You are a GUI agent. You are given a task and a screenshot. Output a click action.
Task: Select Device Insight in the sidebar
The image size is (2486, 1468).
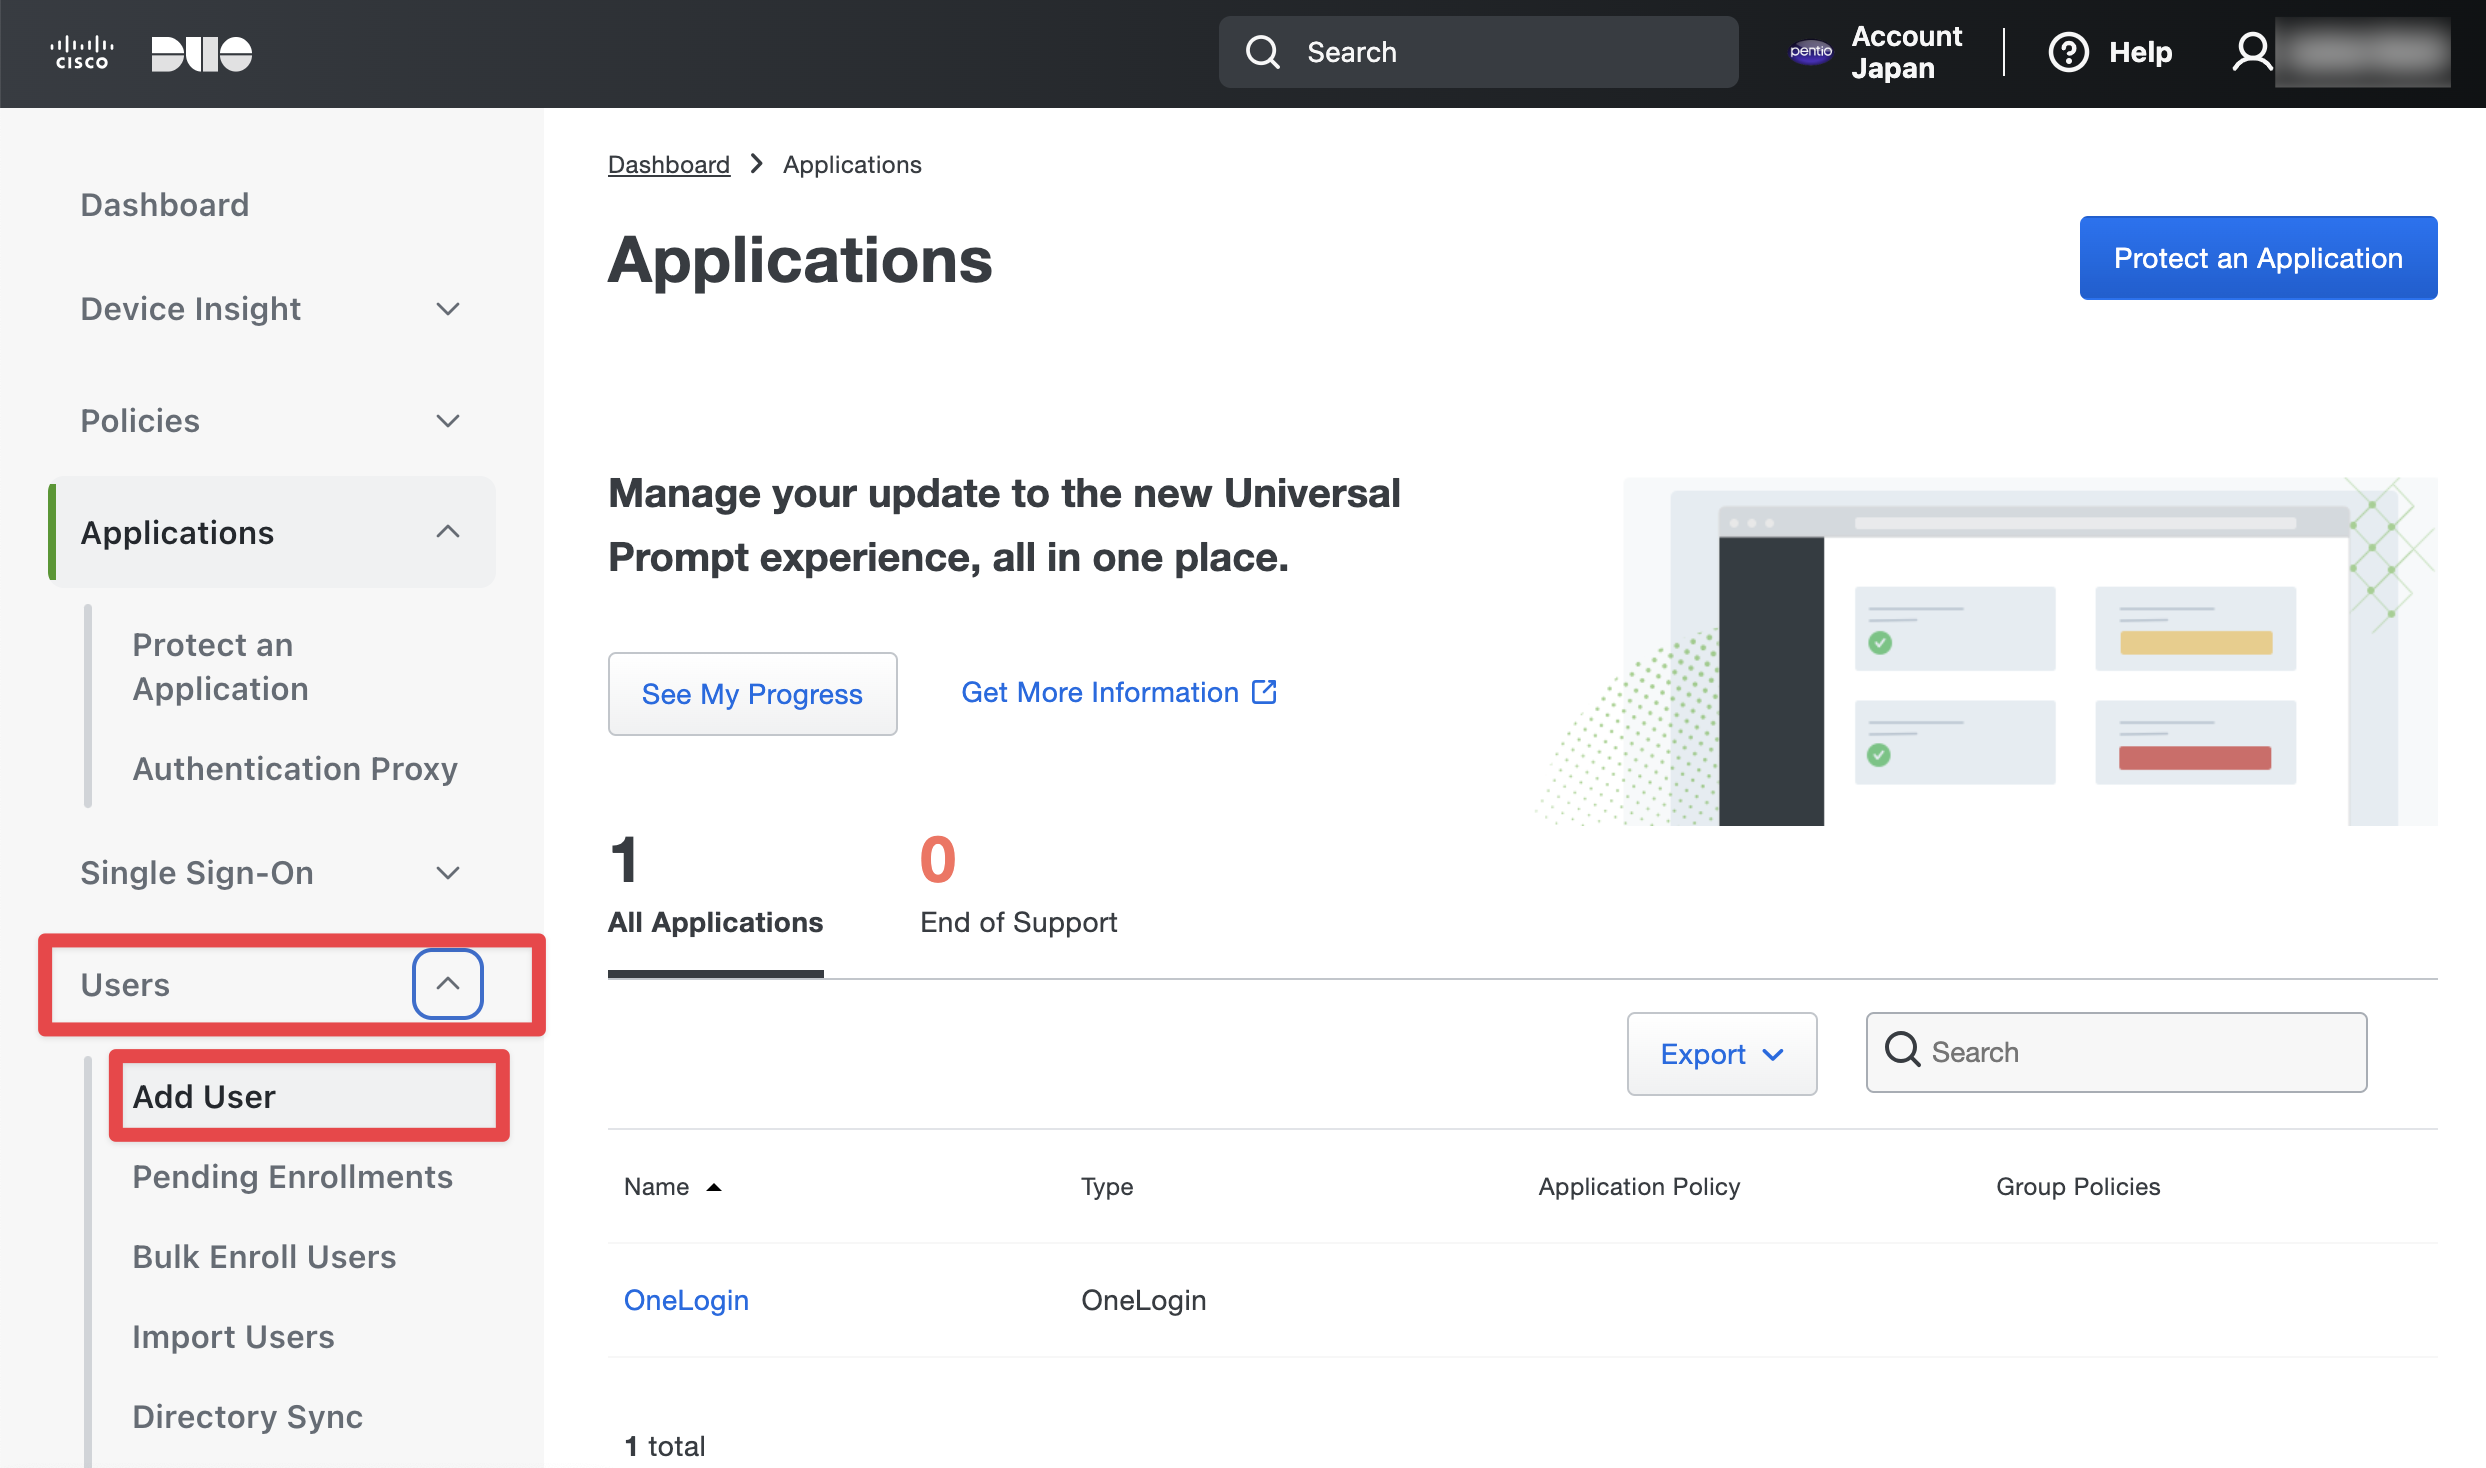click(191, 309)
